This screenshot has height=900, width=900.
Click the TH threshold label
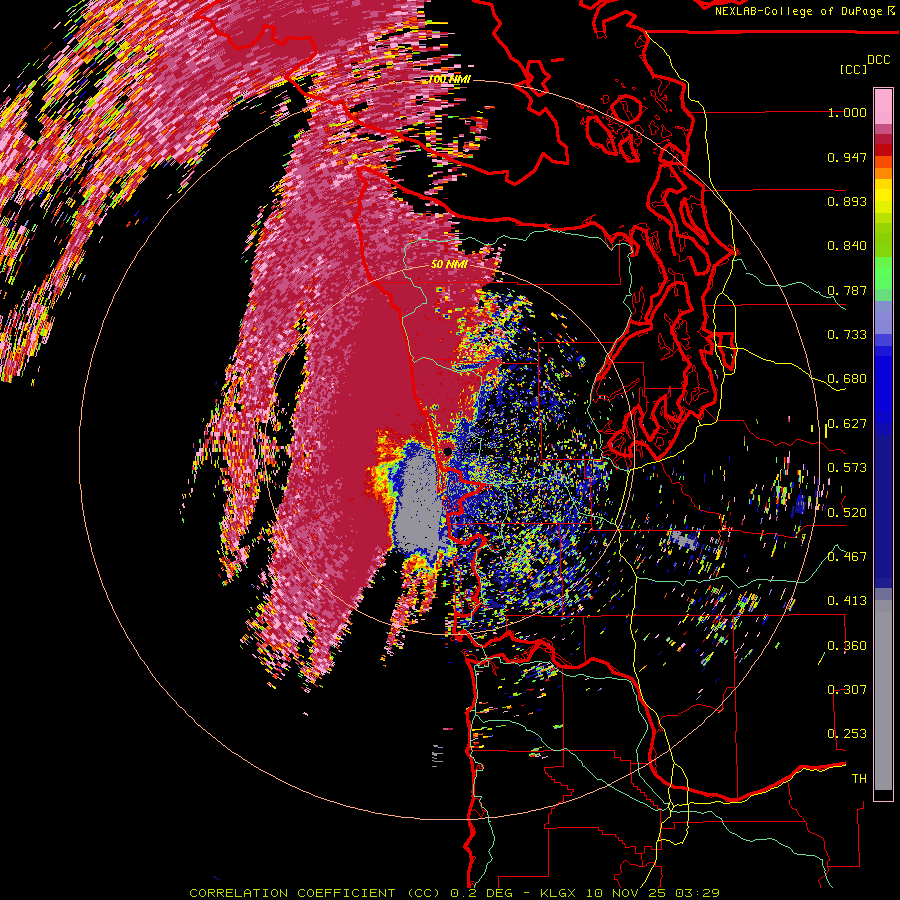(x=859, y=779)
